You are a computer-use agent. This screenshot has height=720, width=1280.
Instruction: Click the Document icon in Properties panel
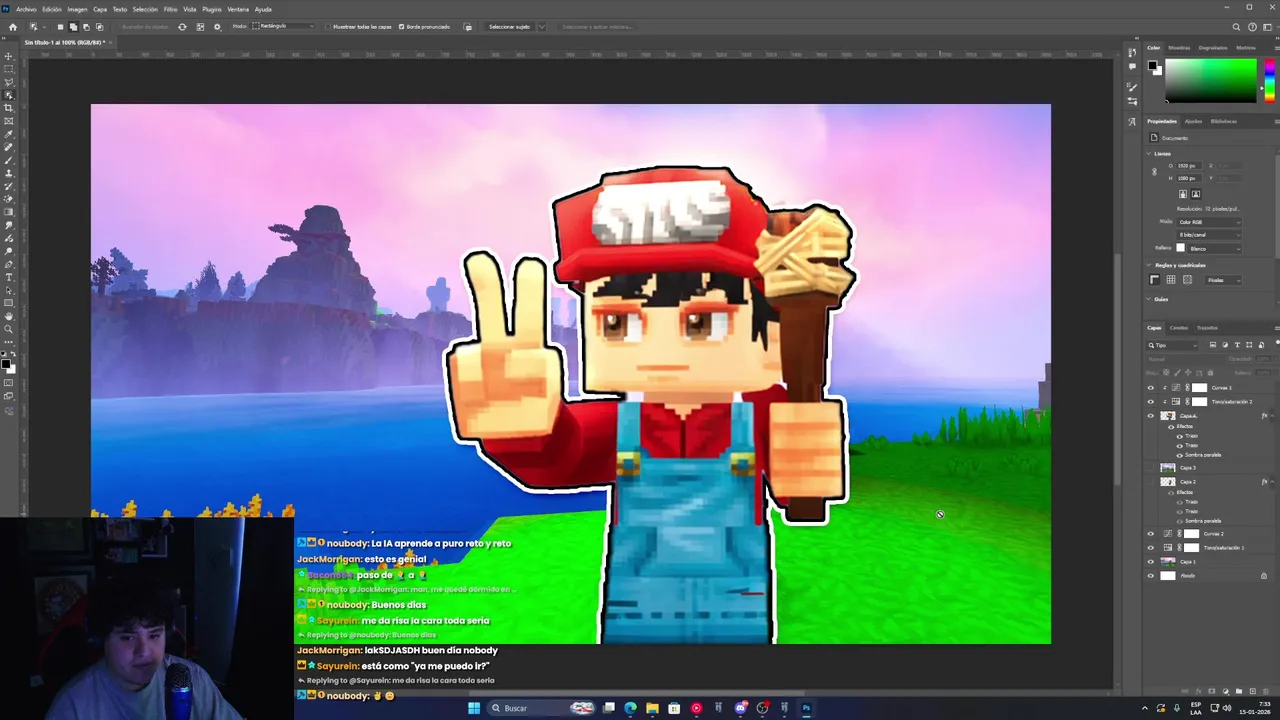[1154, 138]
